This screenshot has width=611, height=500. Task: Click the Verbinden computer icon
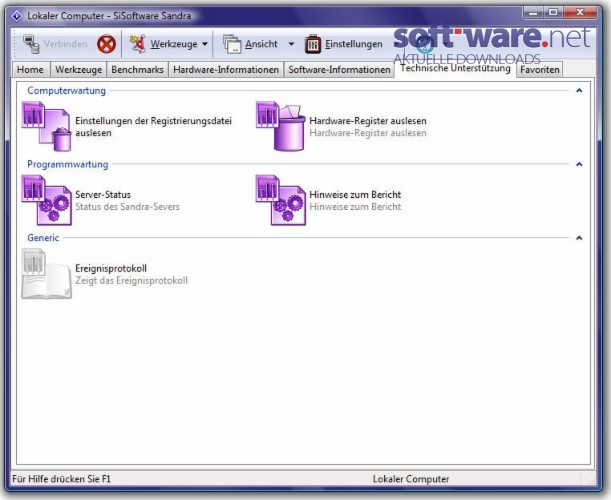coord(31,44)
